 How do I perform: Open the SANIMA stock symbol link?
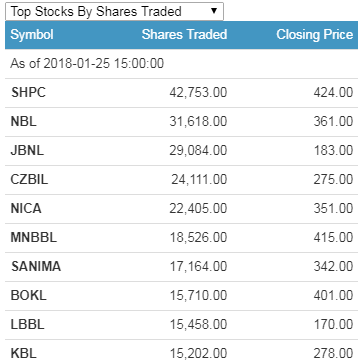point(36,266)
